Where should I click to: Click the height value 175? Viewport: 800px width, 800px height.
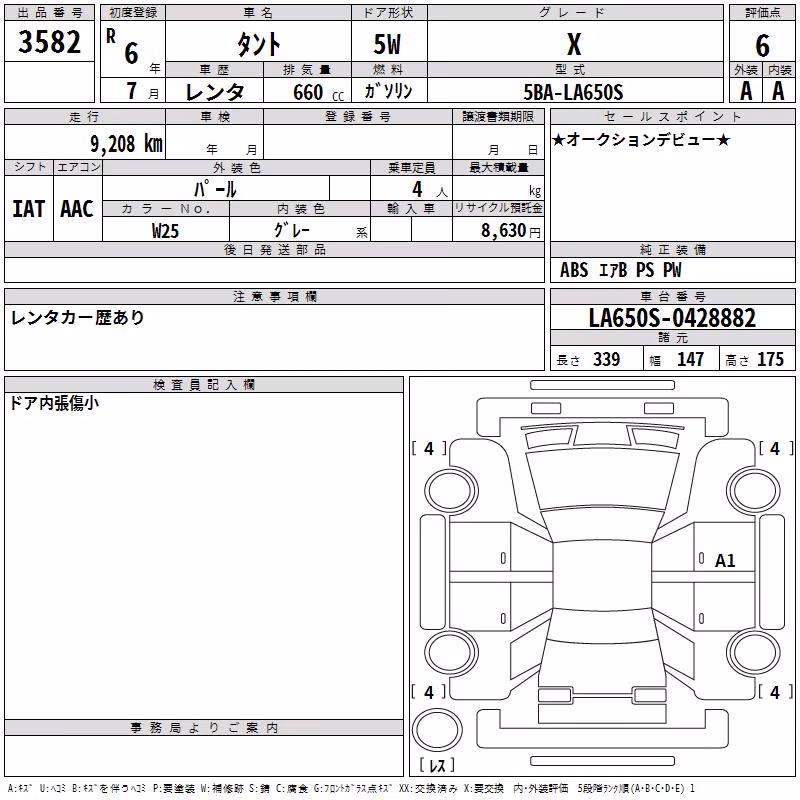[770, 360]
